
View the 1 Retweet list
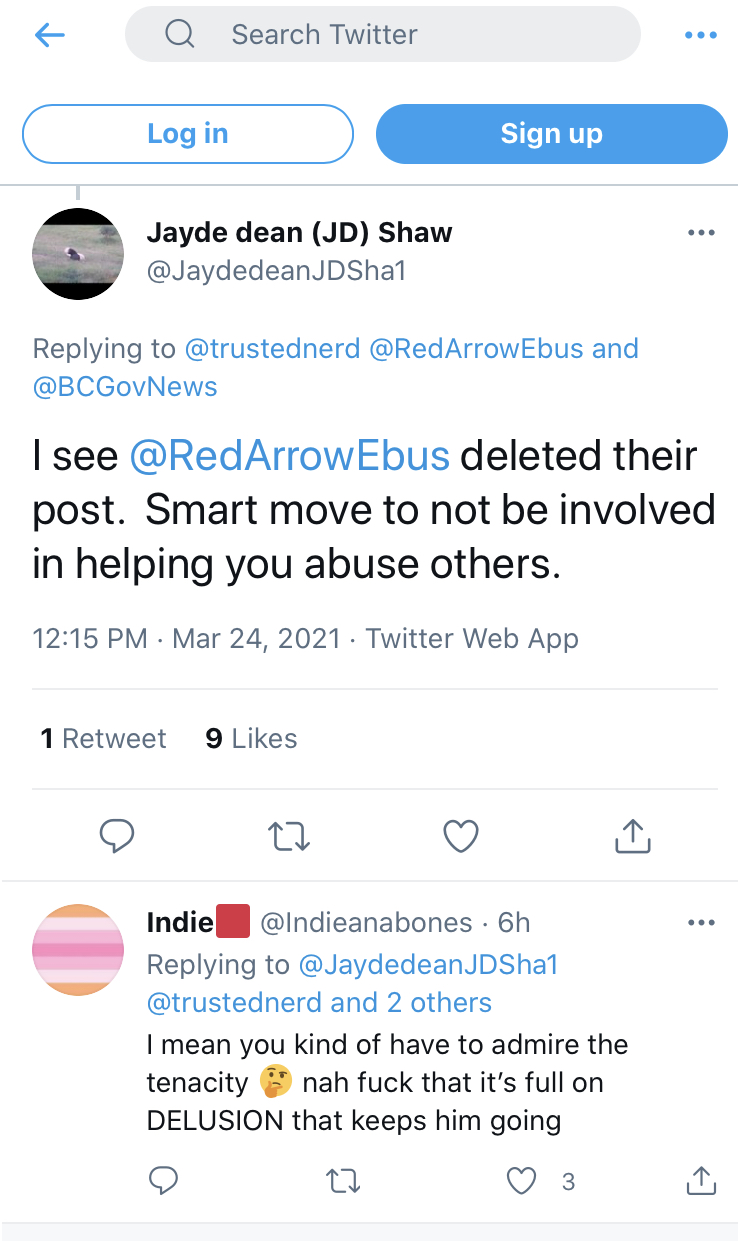(103, 739)
